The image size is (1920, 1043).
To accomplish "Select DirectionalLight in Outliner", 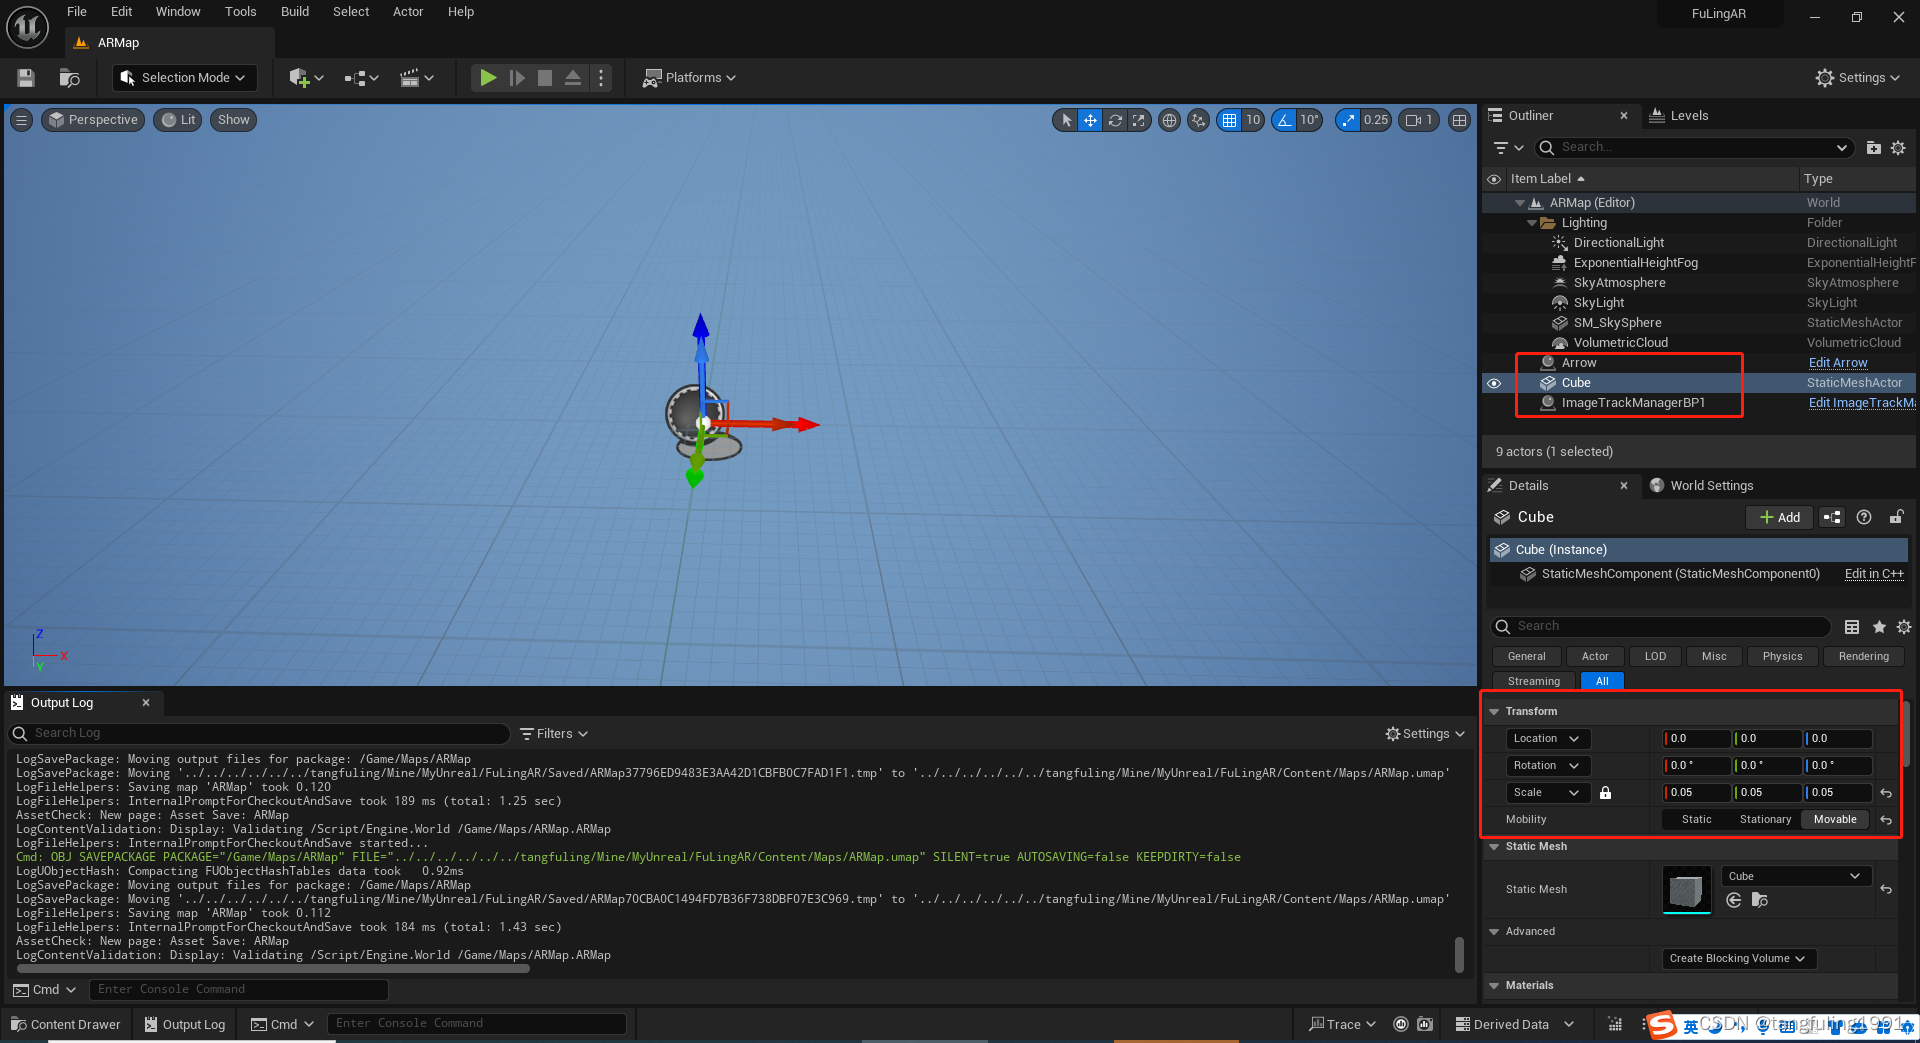I will click(x=1618, y=243).
